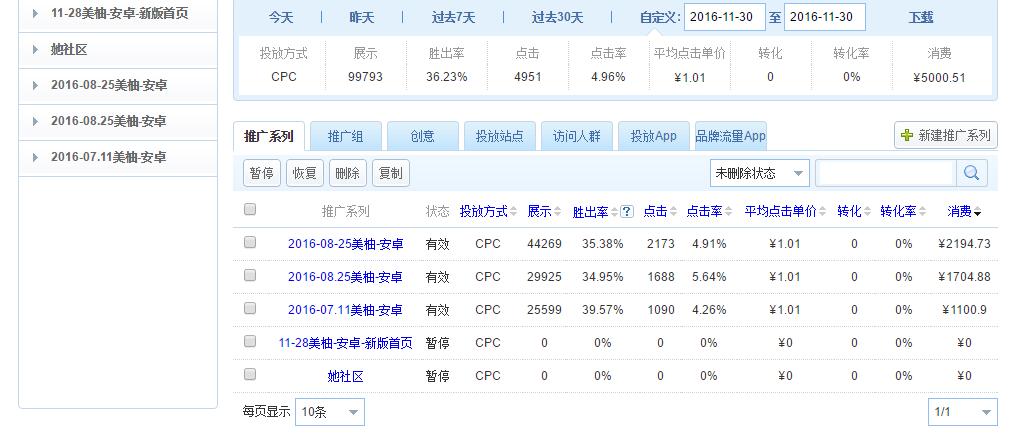Select the 昨天 date range

coord(362,17)
